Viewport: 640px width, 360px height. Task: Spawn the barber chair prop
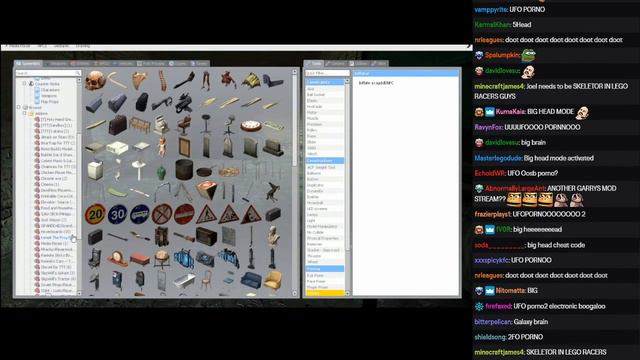pyautogui.click(x=184, y=125)
